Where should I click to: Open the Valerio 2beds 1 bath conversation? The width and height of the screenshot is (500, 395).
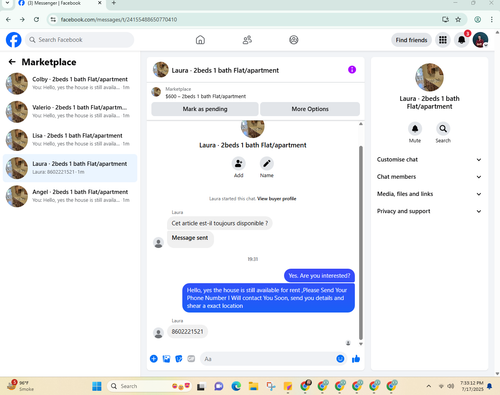(x=70, y=112)
